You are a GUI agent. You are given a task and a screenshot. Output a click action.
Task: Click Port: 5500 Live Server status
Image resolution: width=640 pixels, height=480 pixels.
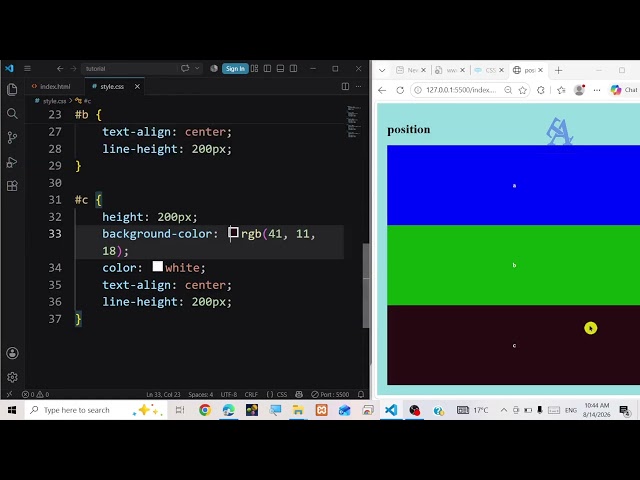[330, 394]
